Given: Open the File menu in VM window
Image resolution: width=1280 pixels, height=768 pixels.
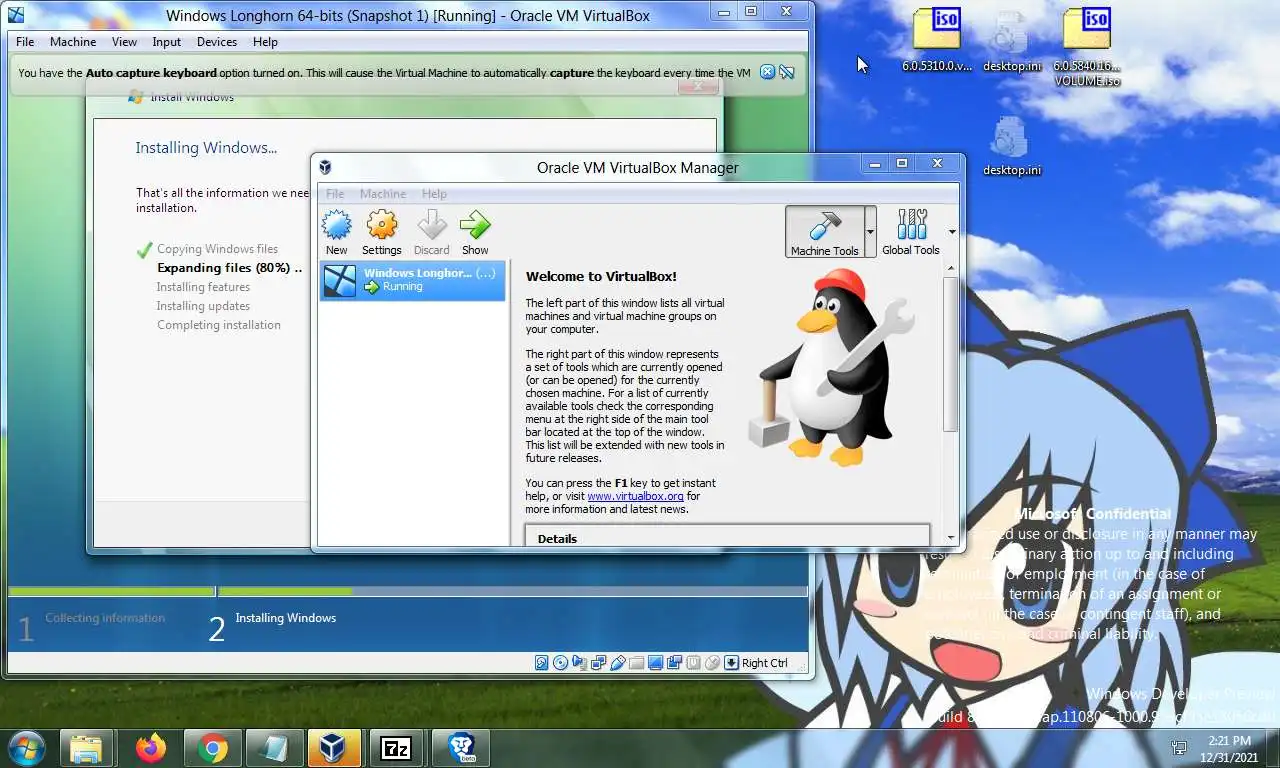Looking at the screenshot, I should (25, 42).
